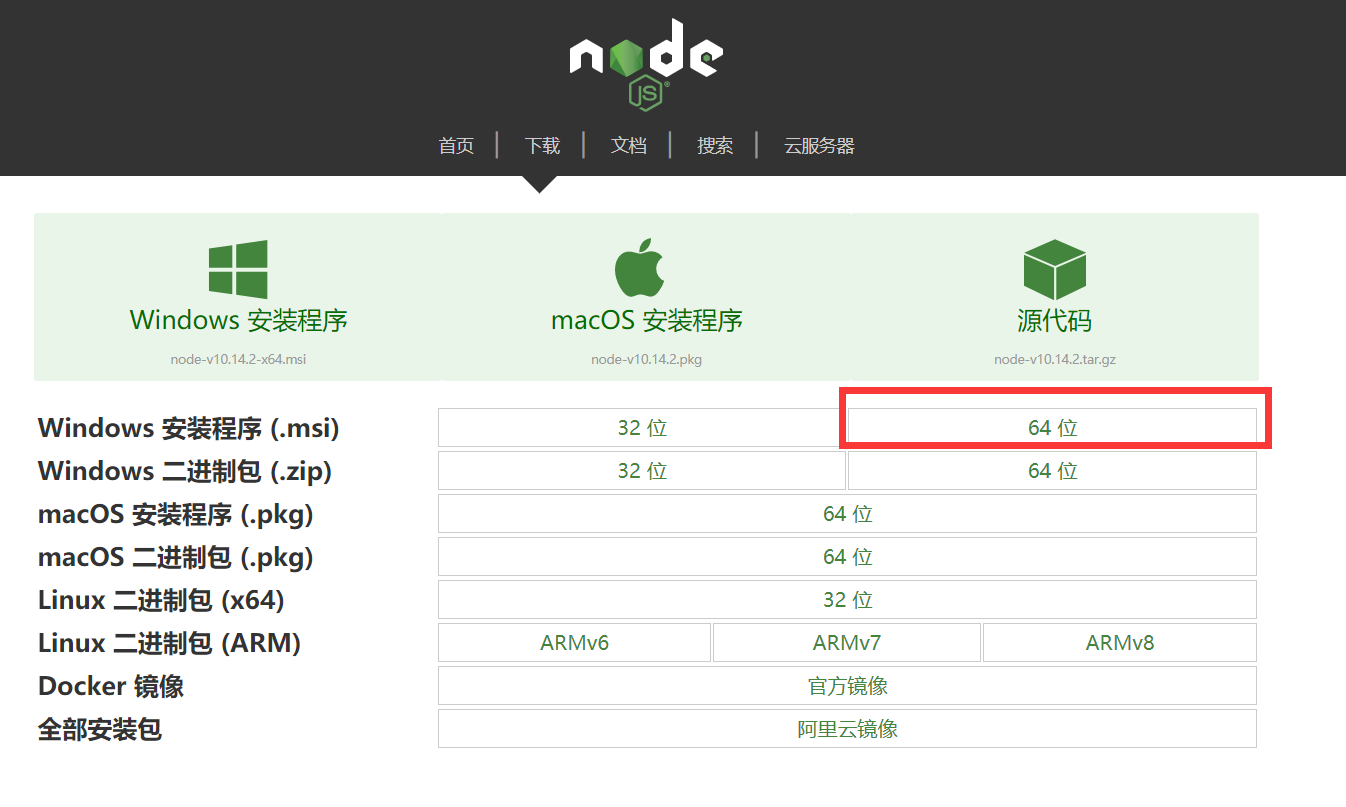Viewport: 1346px width, 807px height.
Task: Click the Windows 二进制包 (.zip) row label
Action: 185,471
